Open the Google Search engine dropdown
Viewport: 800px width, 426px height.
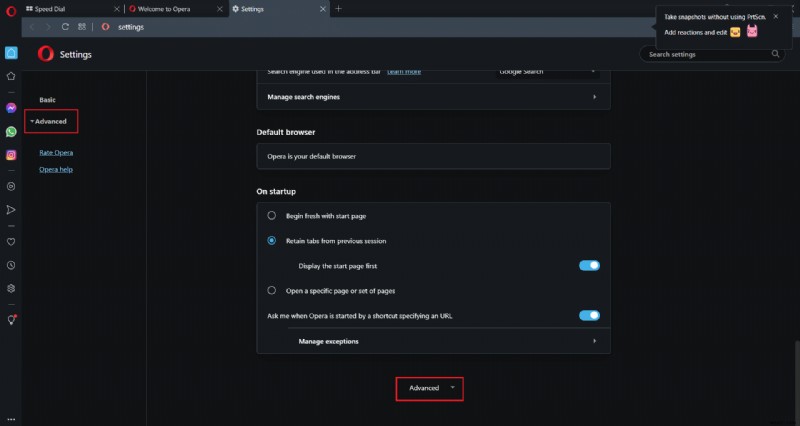(546, 72)
